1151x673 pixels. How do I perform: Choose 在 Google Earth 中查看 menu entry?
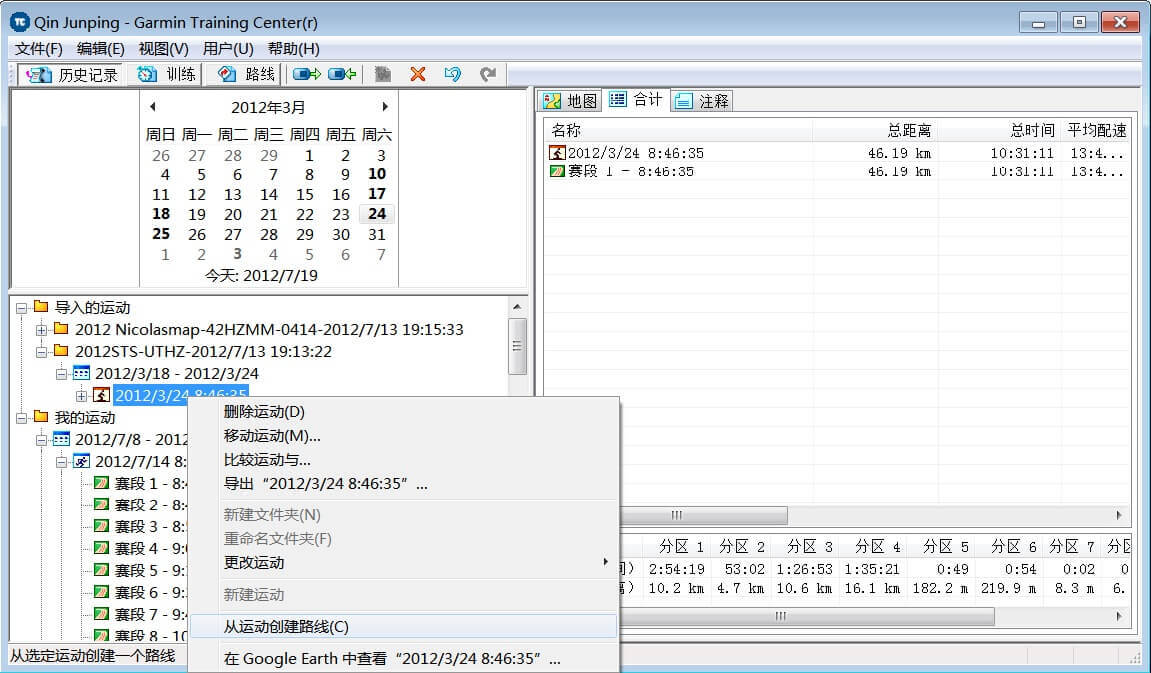coord(402,659)
